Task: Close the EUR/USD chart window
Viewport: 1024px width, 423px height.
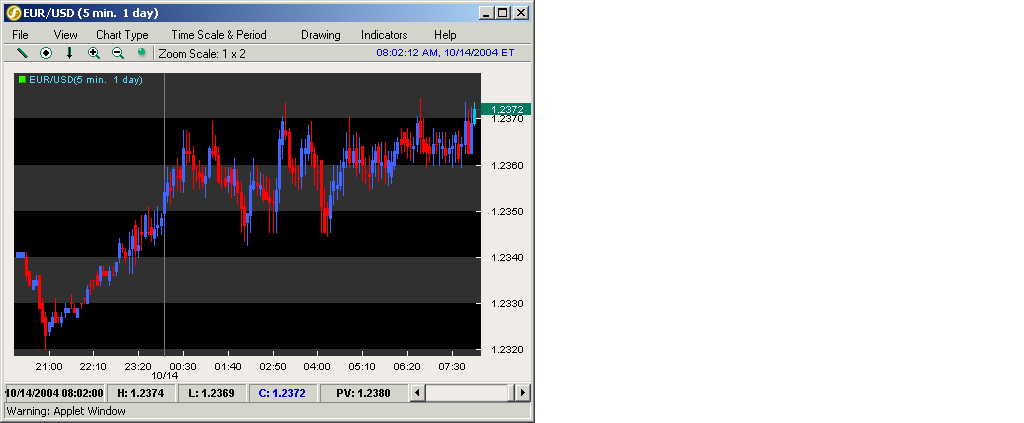Action: 520,12
